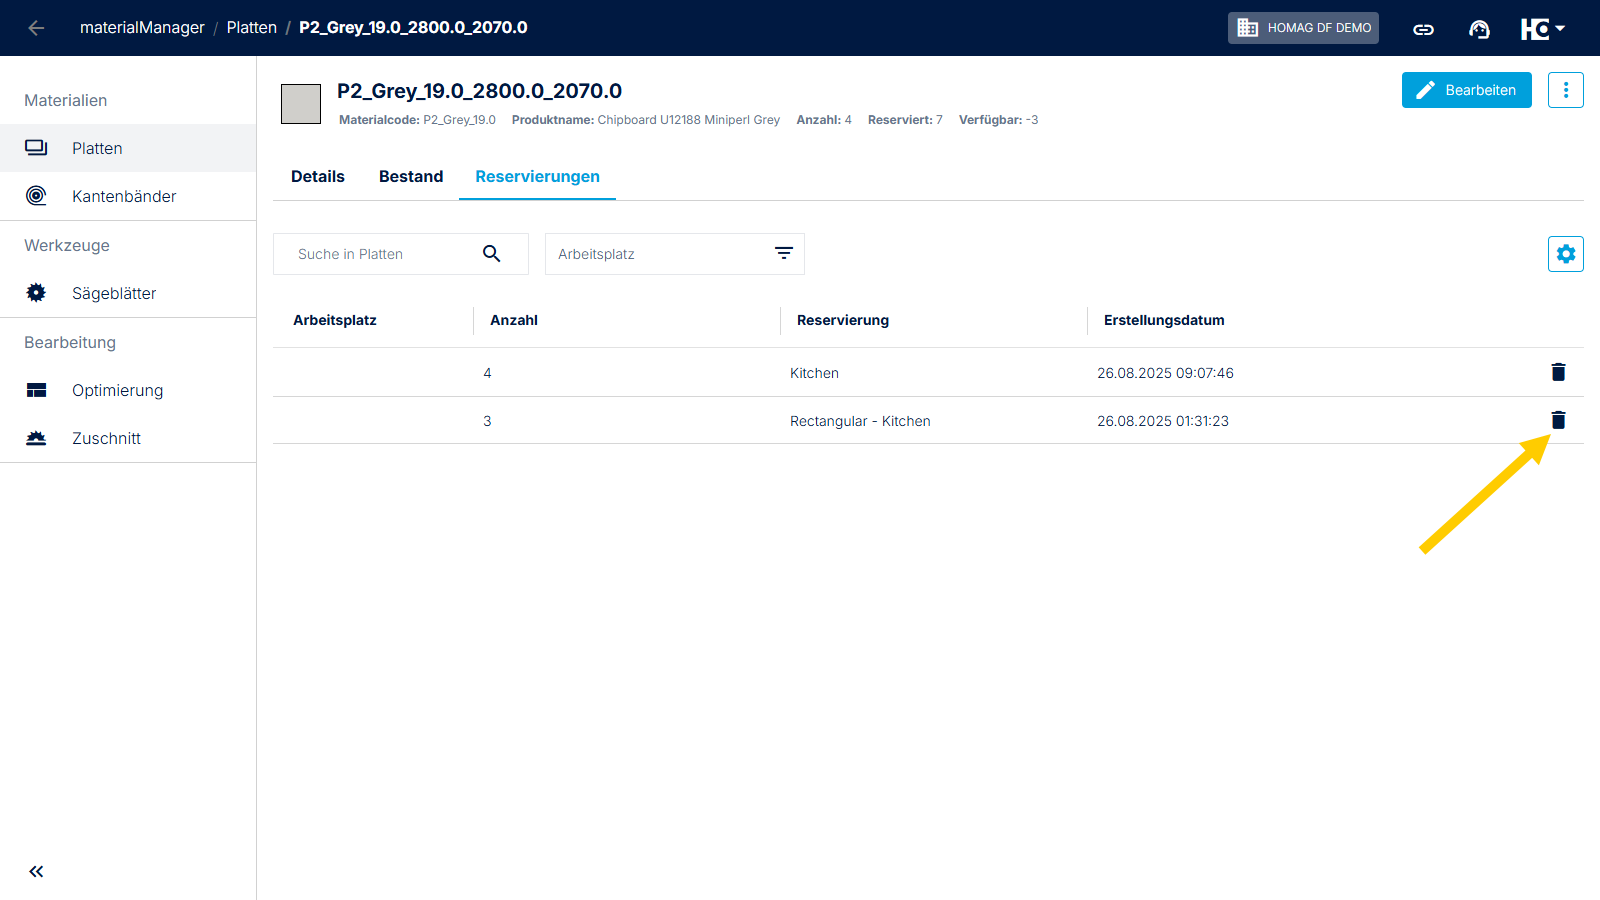Screen dimensions: 1600x900
Task: Click the Kantenbänder roll icon
Action: (x=36, y=196)
